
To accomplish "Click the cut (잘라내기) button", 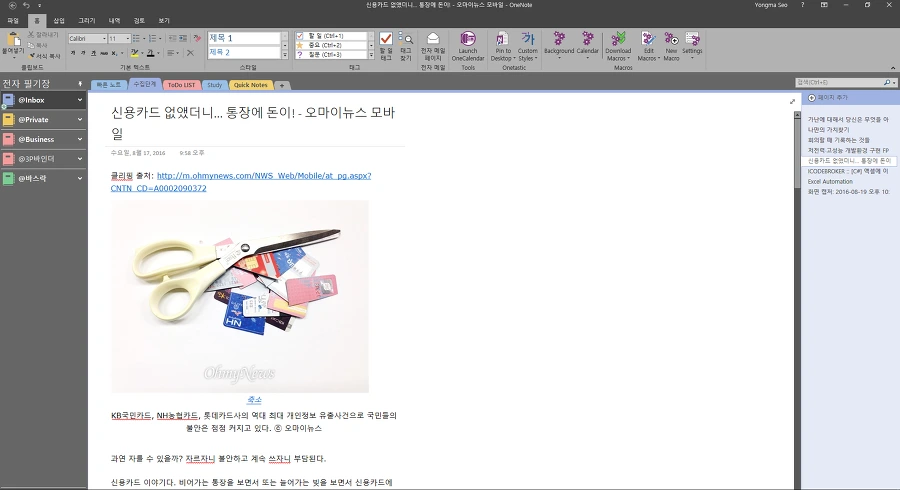I will click(43, 35).
